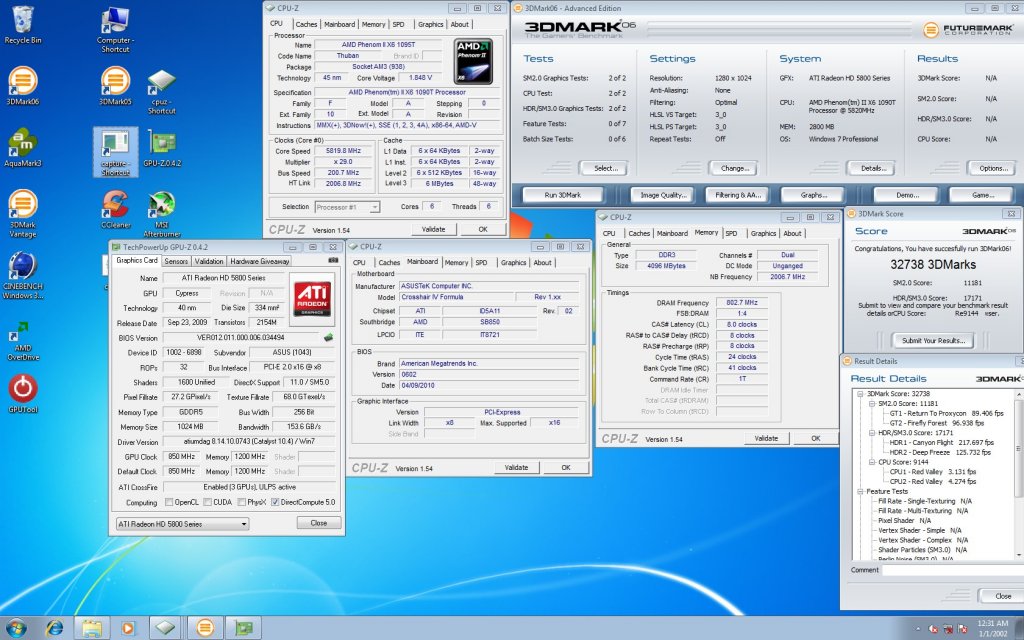Open the Processor #1 selection dropdown in CPU-Z
Viewport: 1024px width, 640px height.
[347, 207]
